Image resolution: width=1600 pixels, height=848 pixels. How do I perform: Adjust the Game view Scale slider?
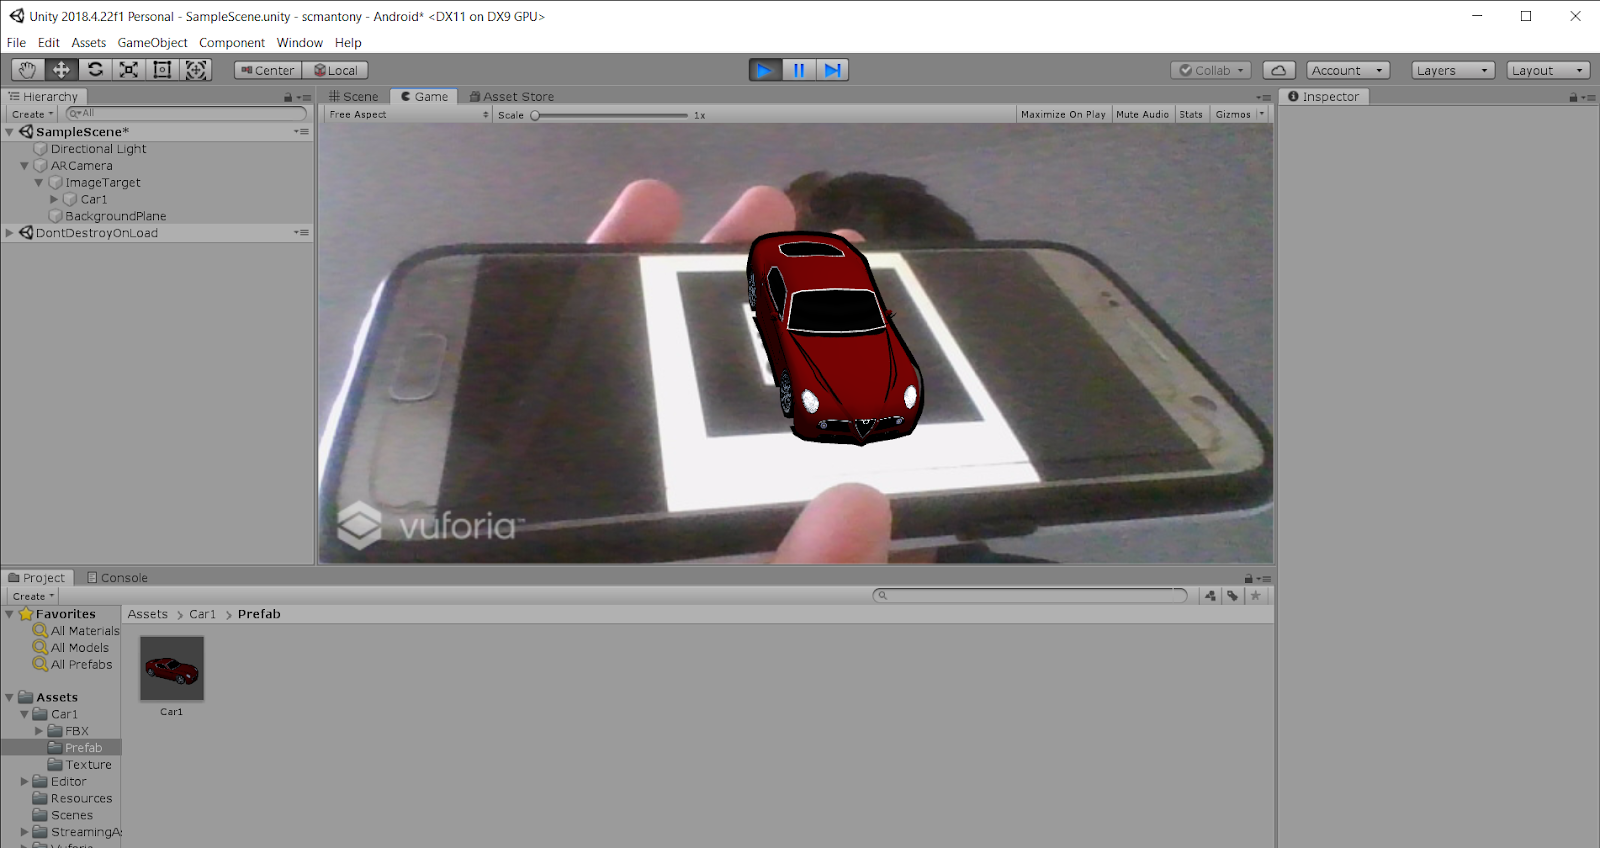[x=611, y=115]
